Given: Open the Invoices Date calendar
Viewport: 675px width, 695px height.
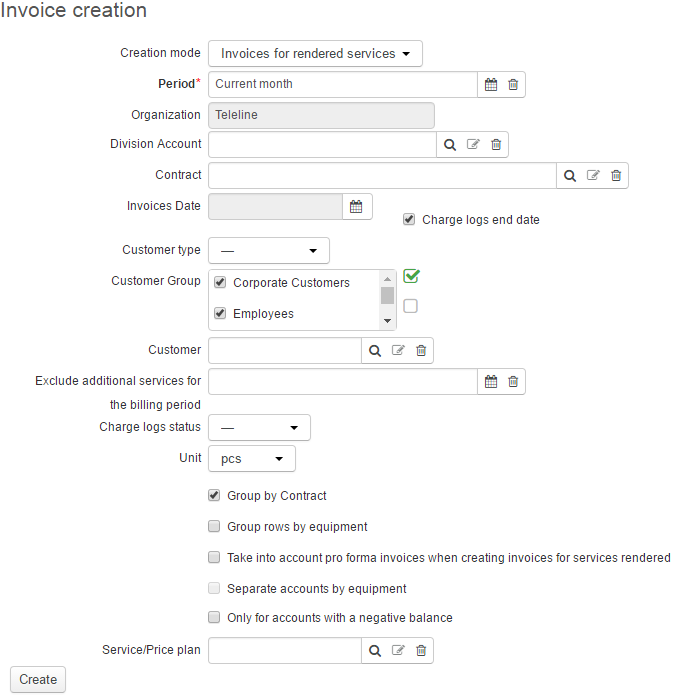Looking at the screenshot, I should click(x=356, y=207).
